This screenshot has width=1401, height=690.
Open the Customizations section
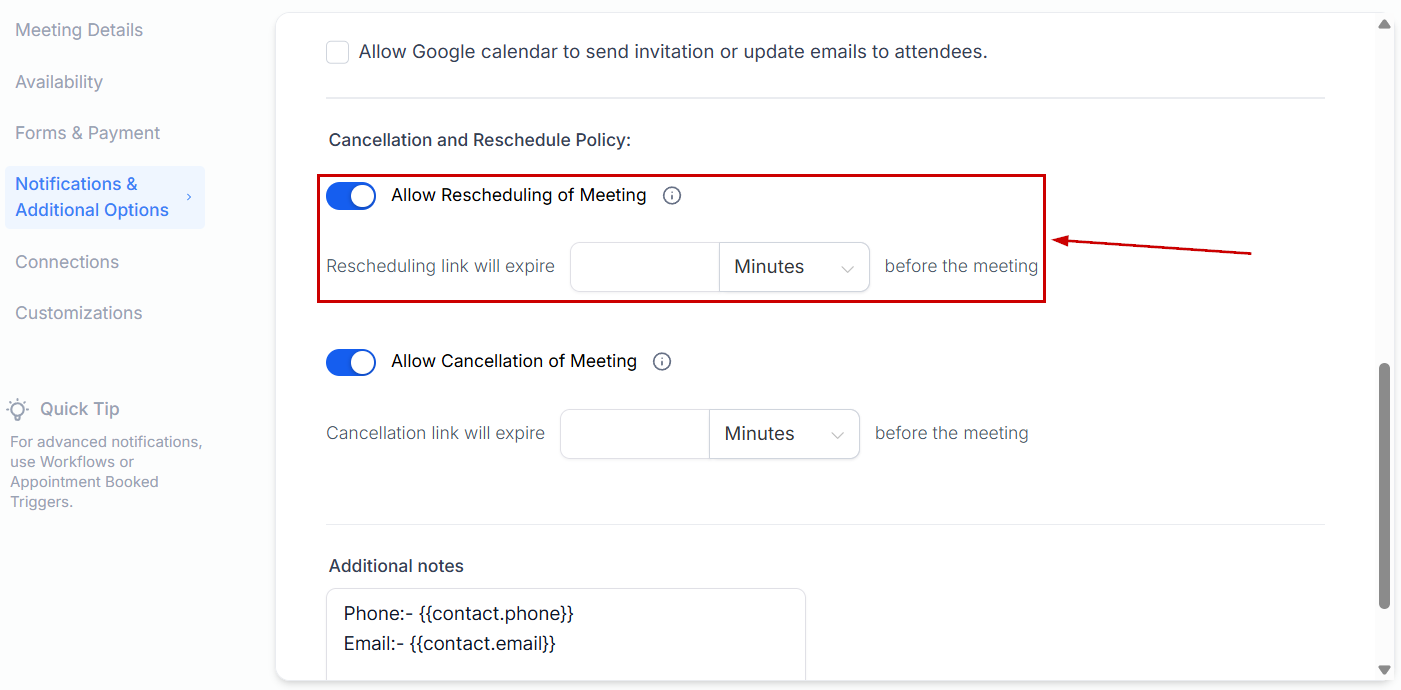tap(79, 313)
